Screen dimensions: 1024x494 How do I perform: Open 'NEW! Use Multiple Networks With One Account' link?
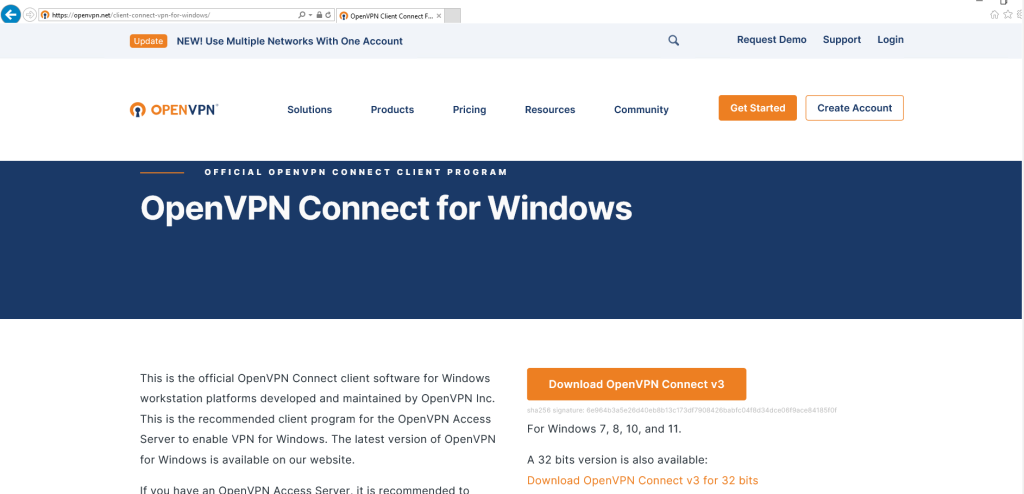[x=289, y=41]
